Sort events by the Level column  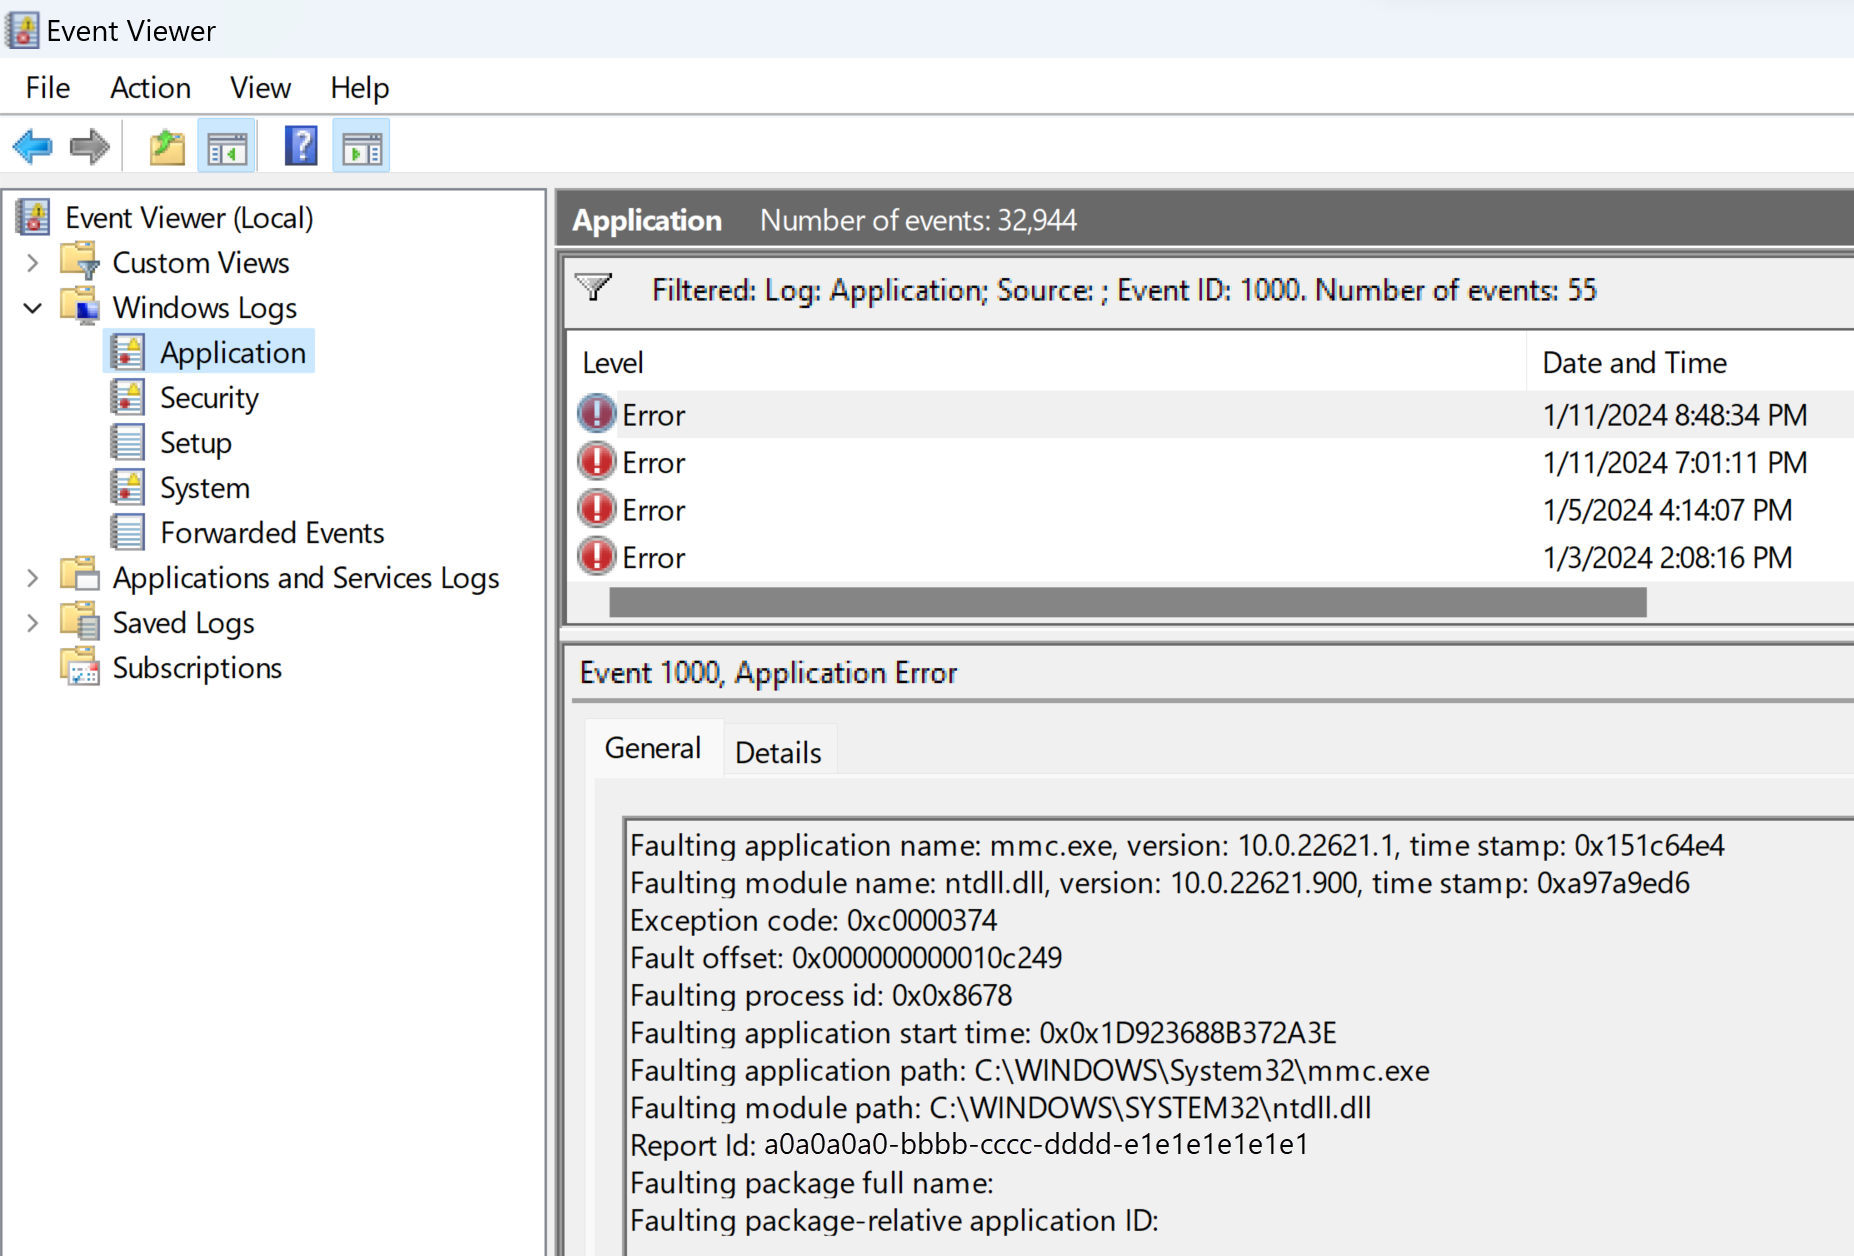612,362
